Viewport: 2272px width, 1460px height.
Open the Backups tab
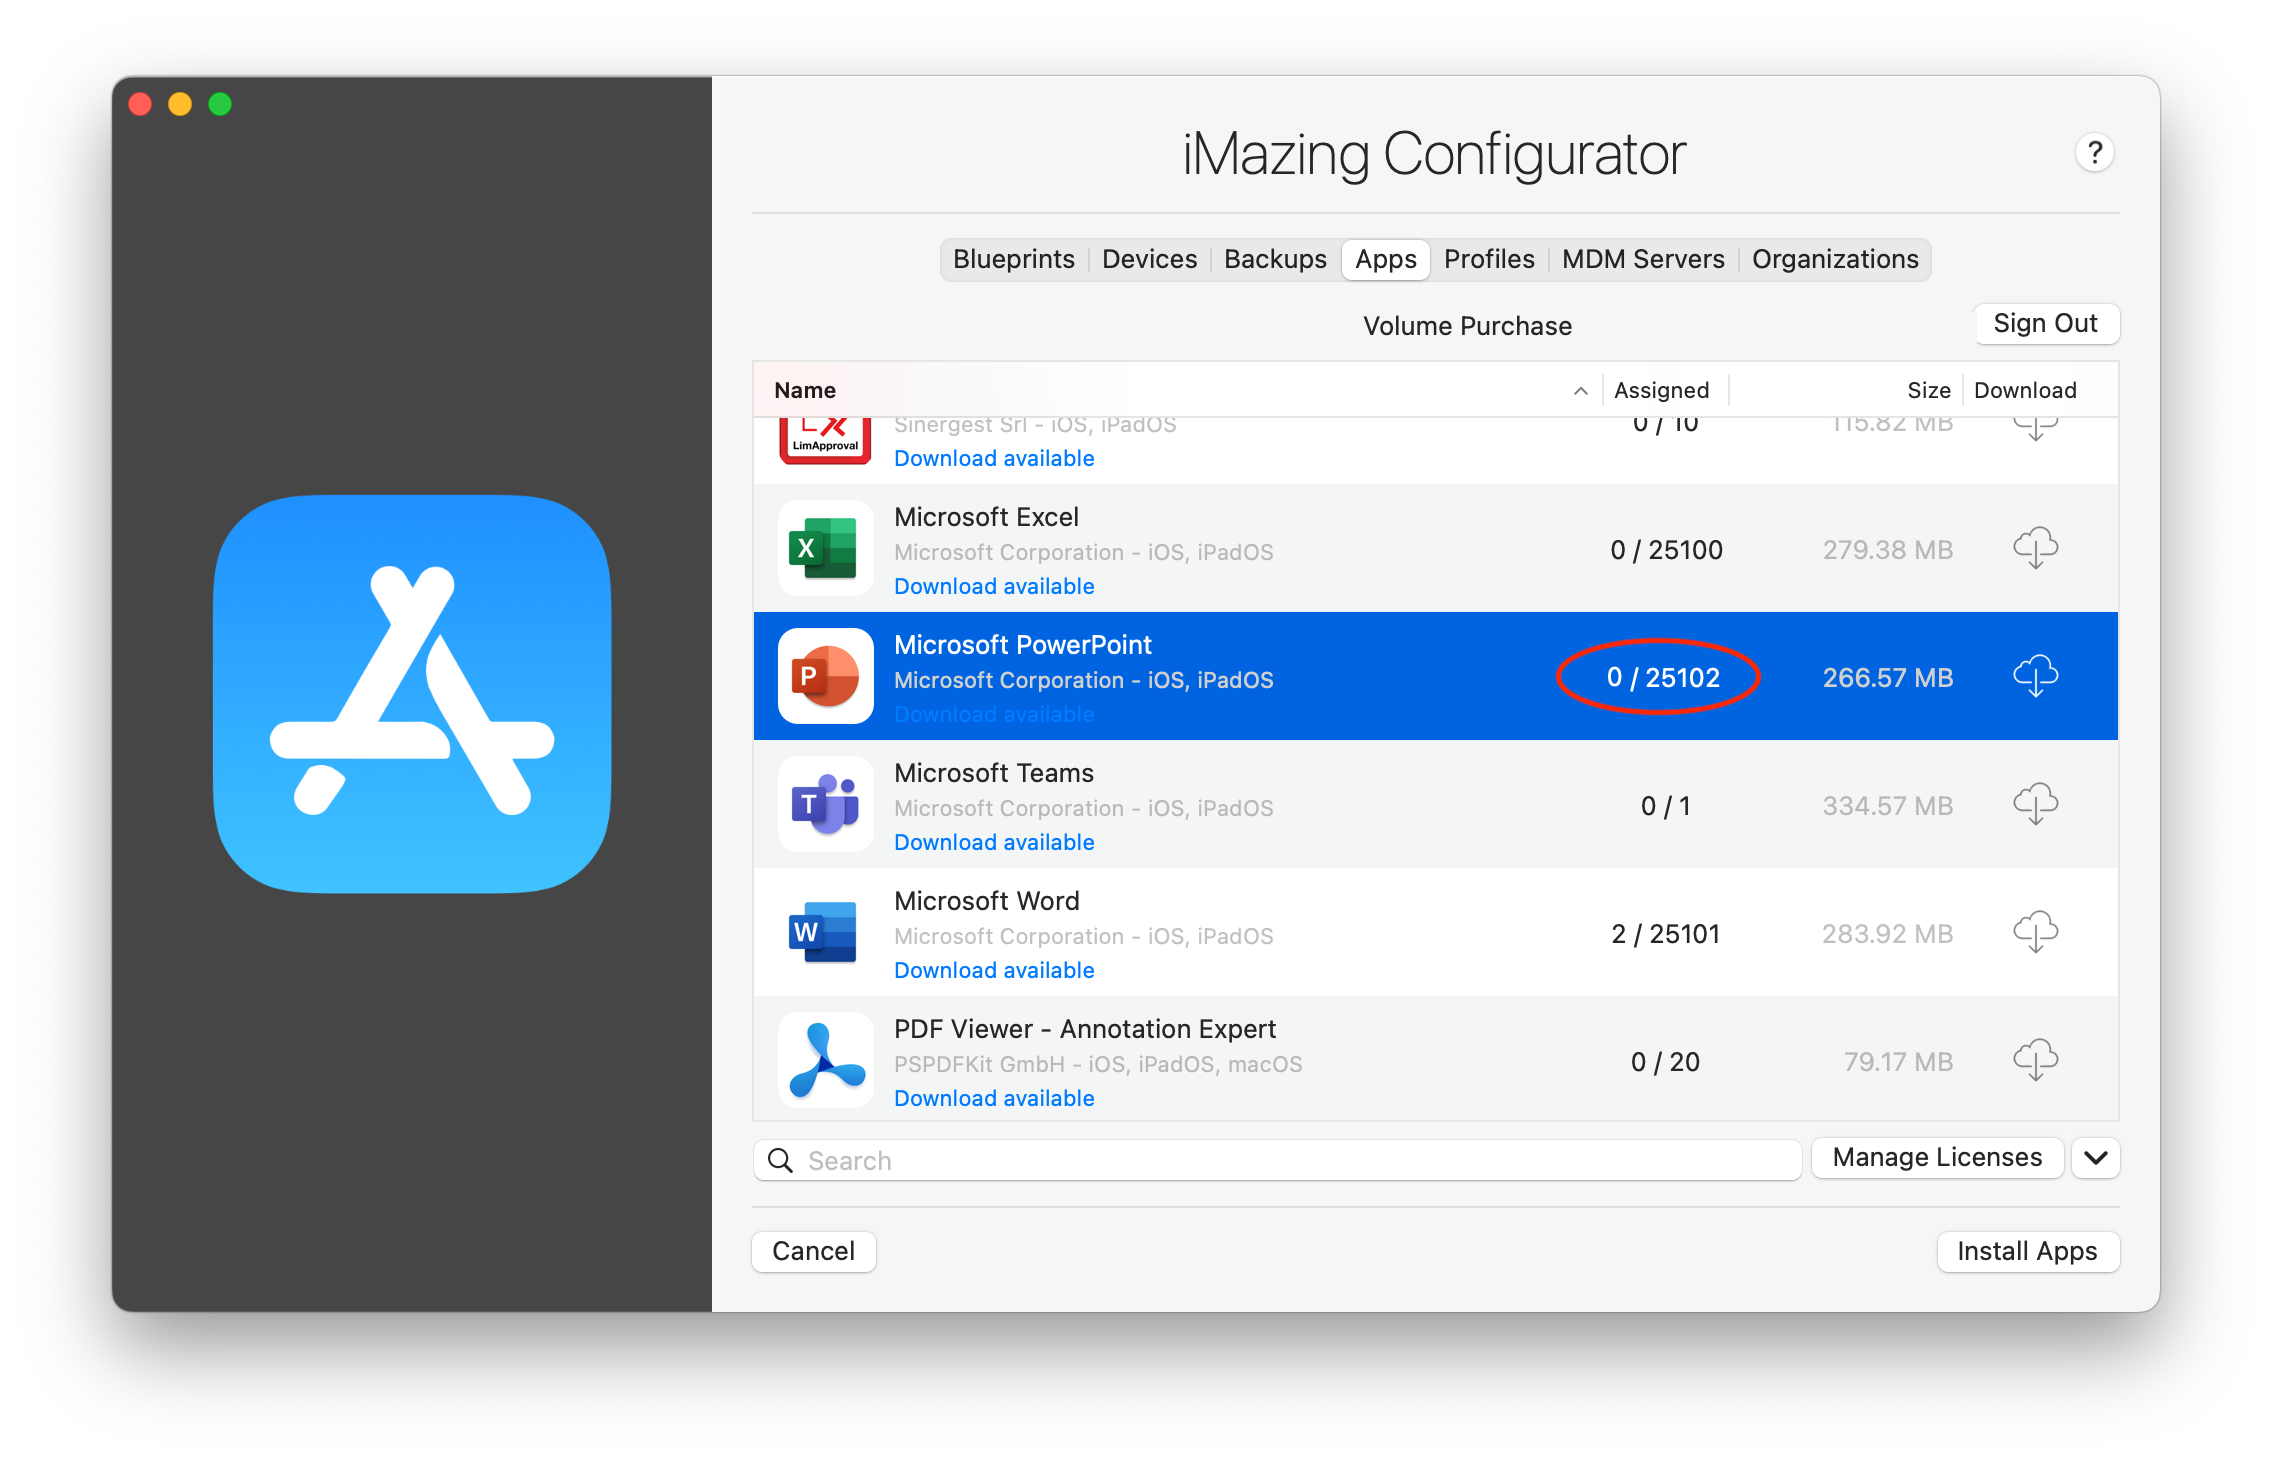pyautogui.click(x=1275, y=259)
